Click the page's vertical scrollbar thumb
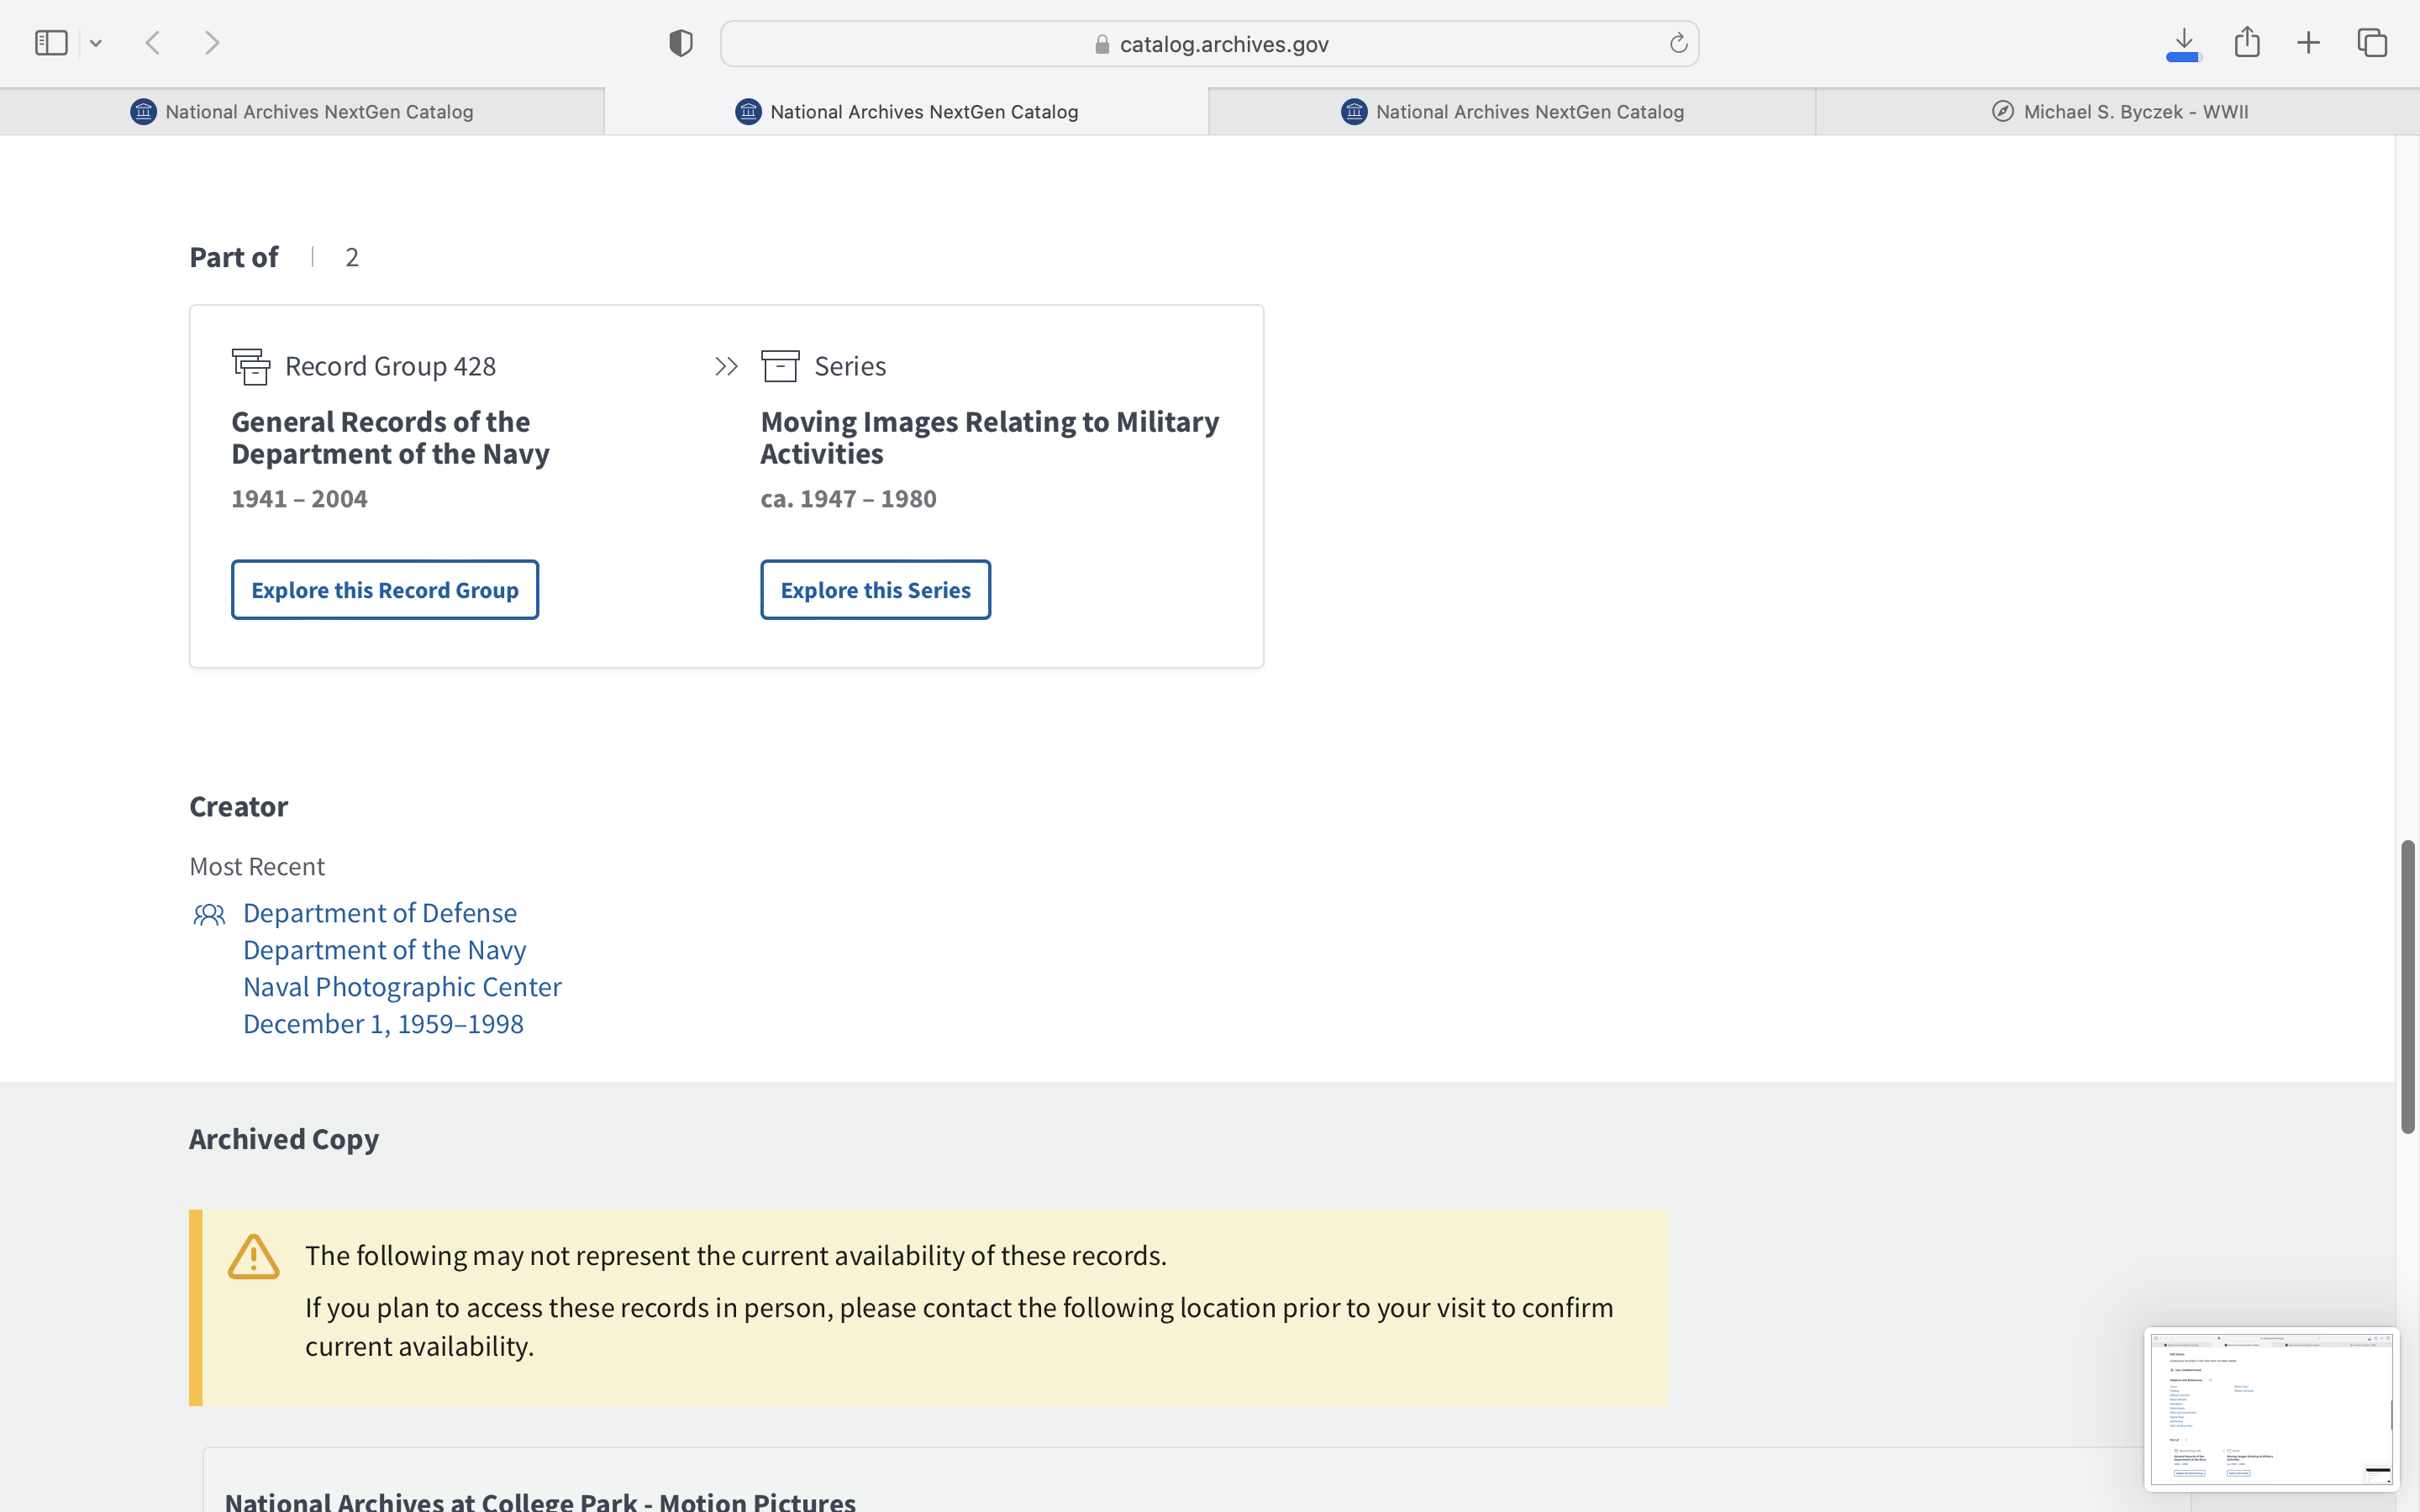This screenshot has width=2420, height=1512. click(x=2408, y=985)
